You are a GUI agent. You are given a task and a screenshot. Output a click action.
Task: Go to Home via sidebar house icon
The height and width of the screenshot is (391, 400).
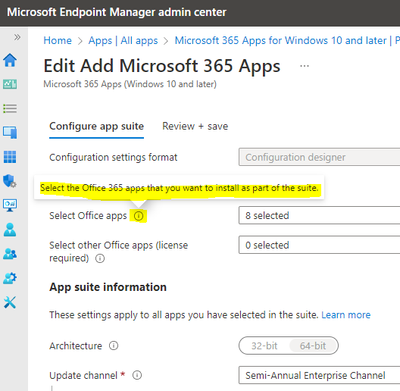tap(10, 60)
